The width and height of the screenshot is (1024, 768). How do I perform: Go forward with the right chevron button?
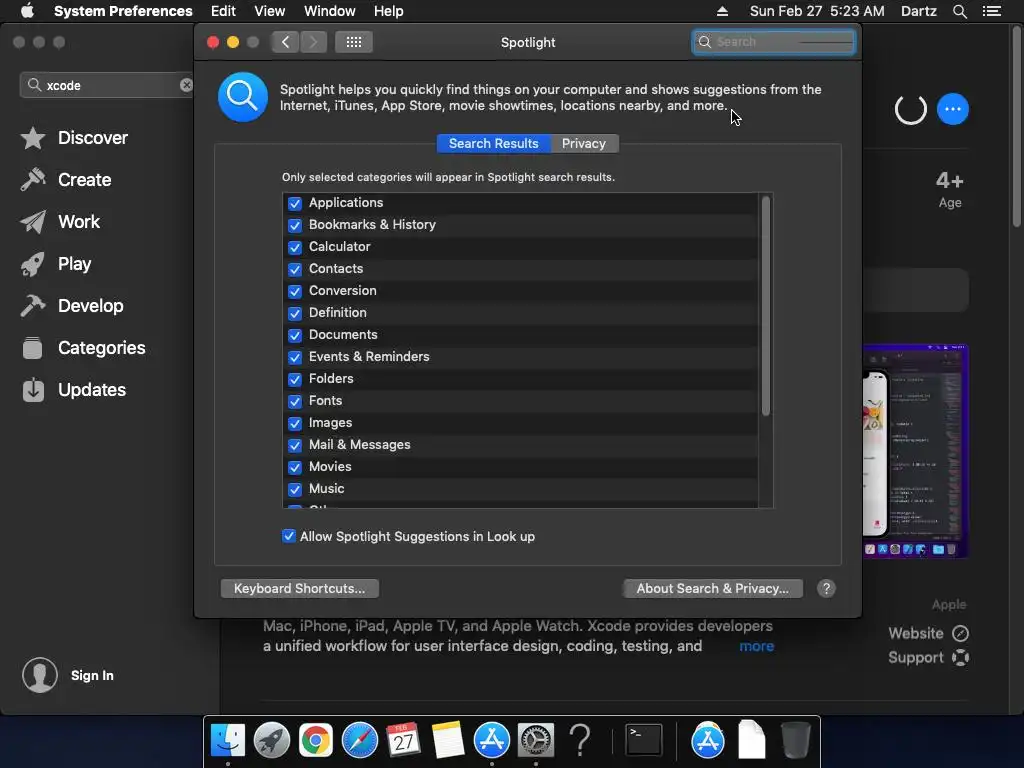313,42
